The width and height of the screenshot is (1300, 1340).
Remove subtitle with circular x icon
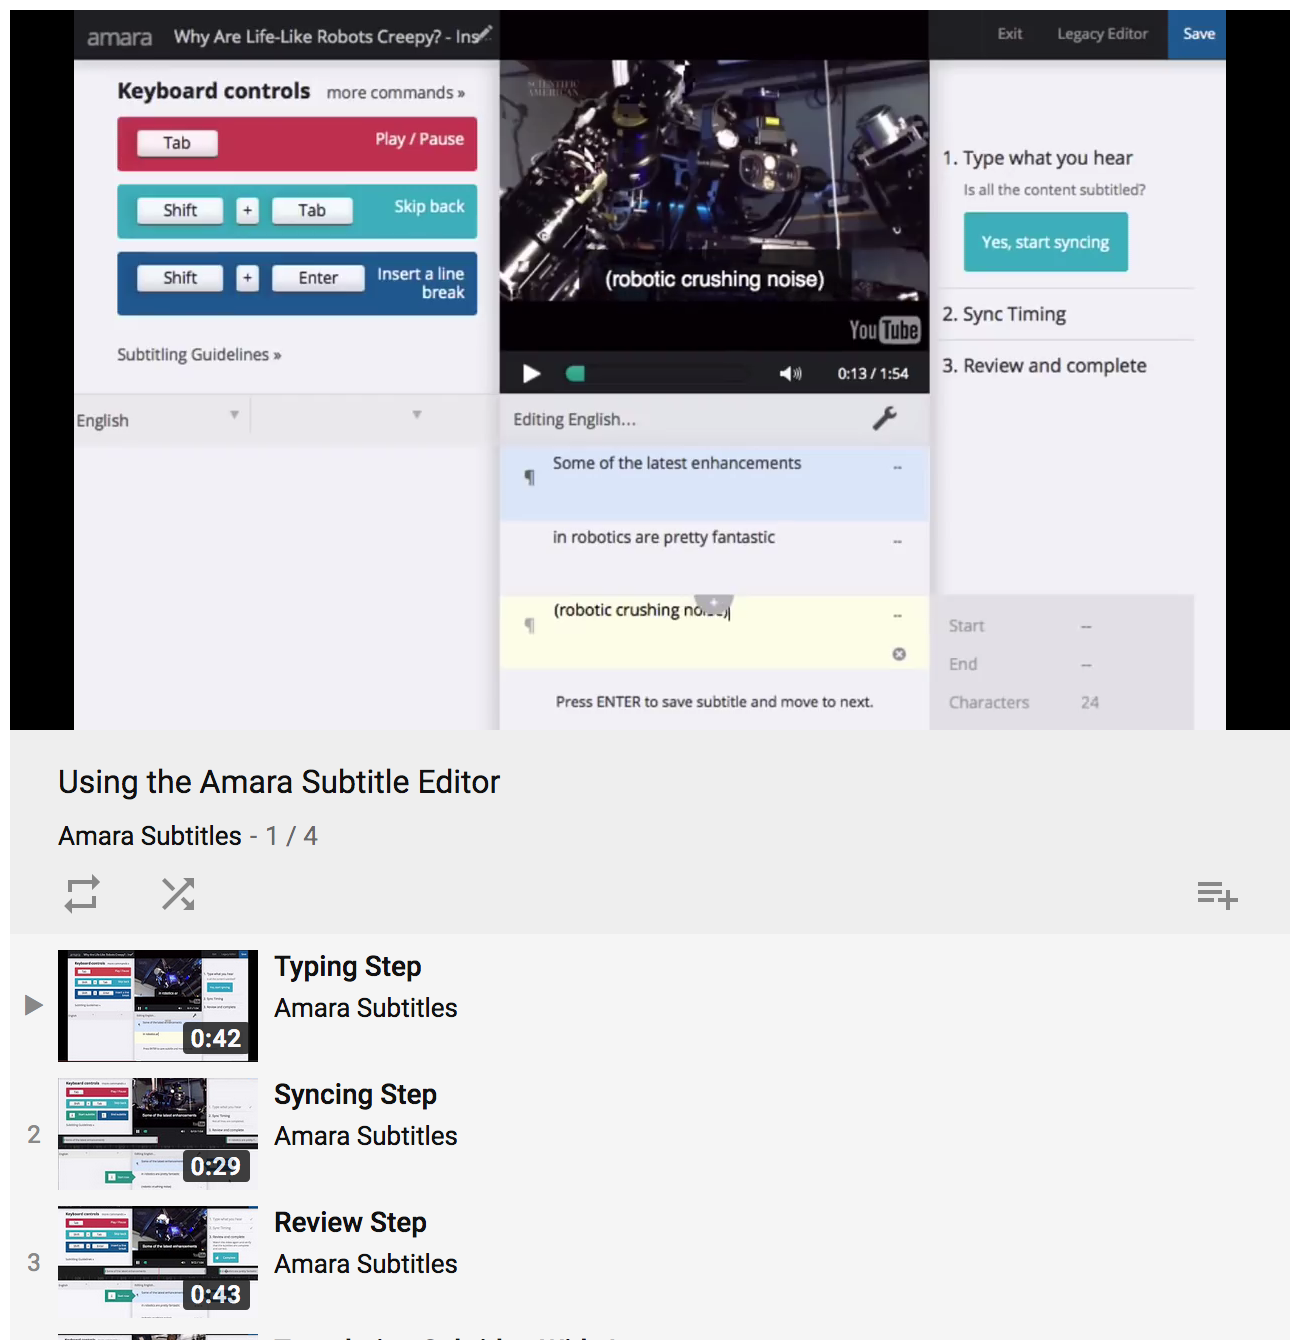pyautogui.click(x=899, y=654)
